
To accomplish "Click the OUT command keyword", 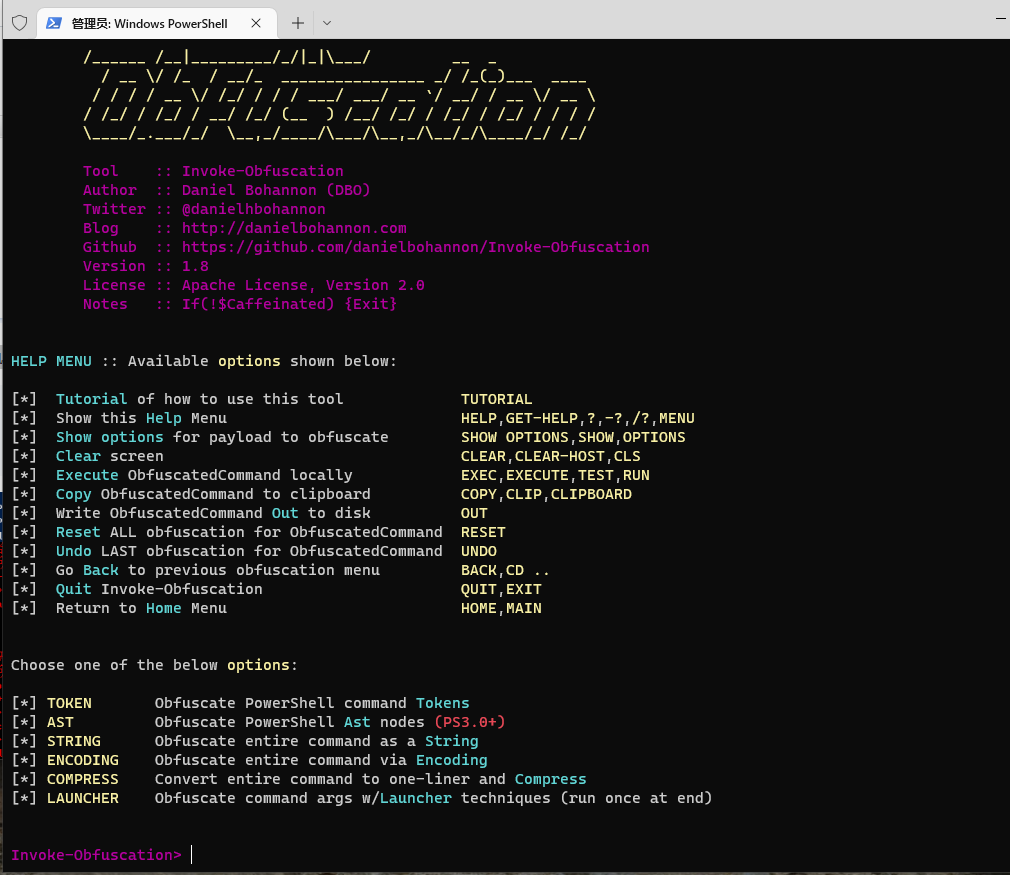I will (x=474, y=513).
